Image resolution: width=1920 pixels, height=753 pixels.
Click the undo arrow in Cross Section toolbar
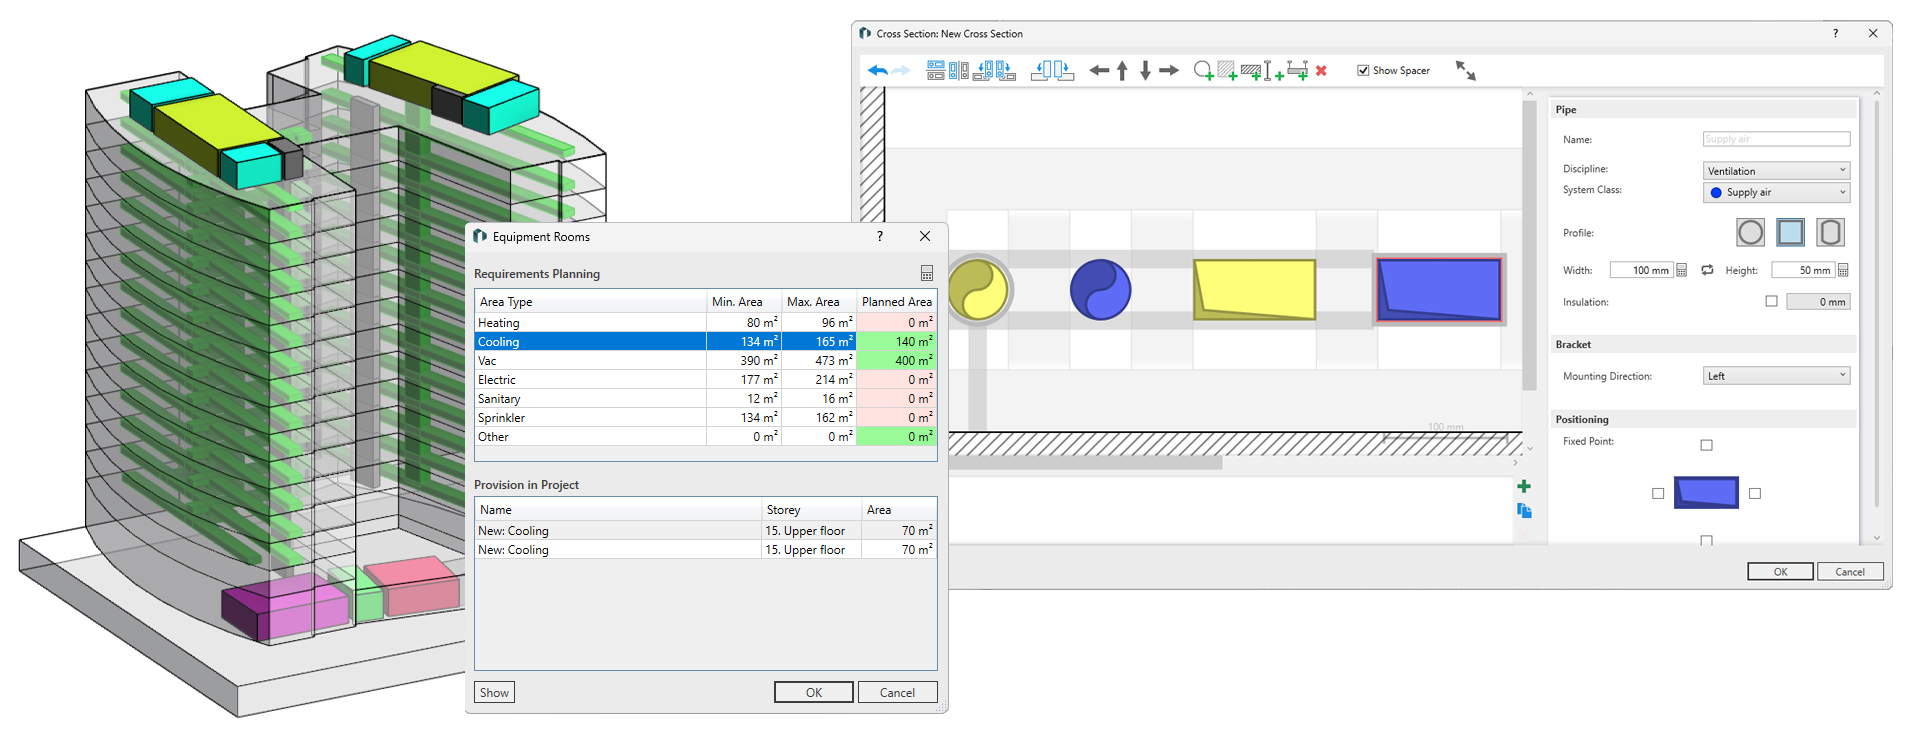877,71
